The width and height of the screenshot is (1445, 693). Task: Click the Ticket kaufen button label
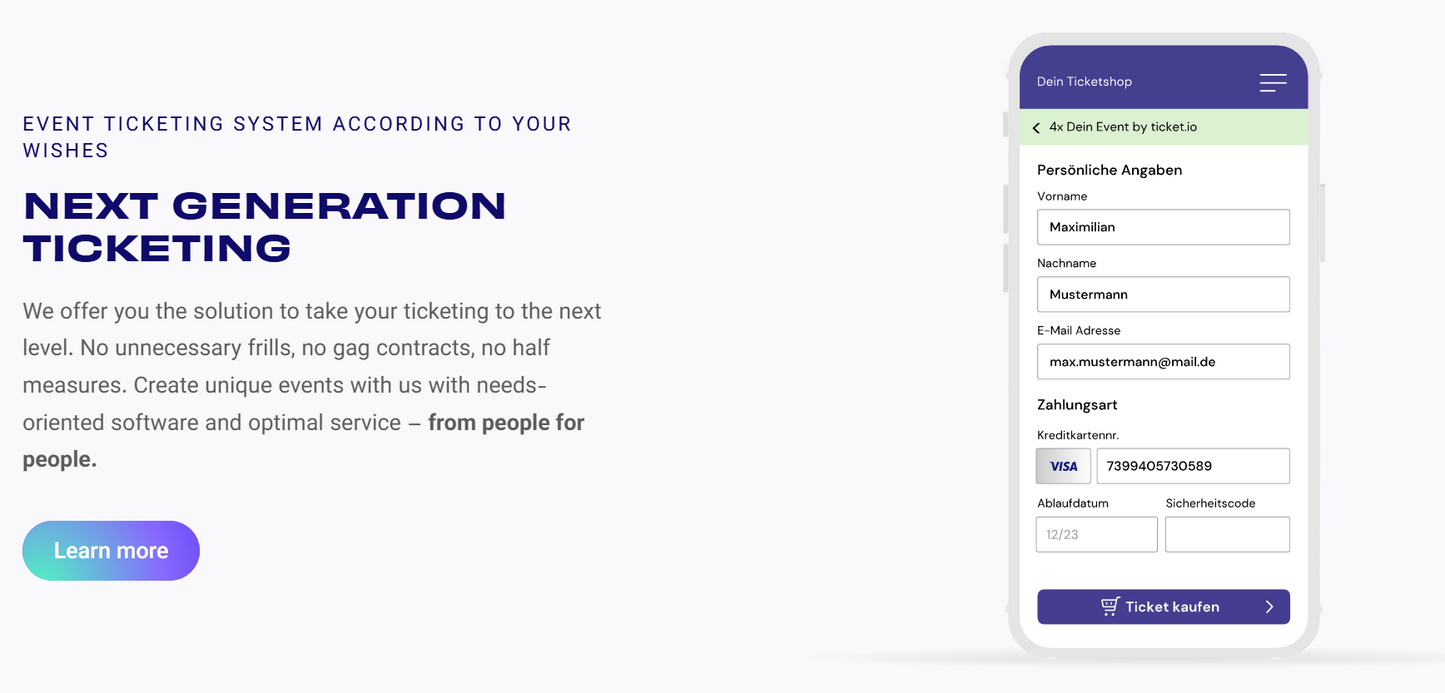pyautogui.click(x=1172, y=607)
